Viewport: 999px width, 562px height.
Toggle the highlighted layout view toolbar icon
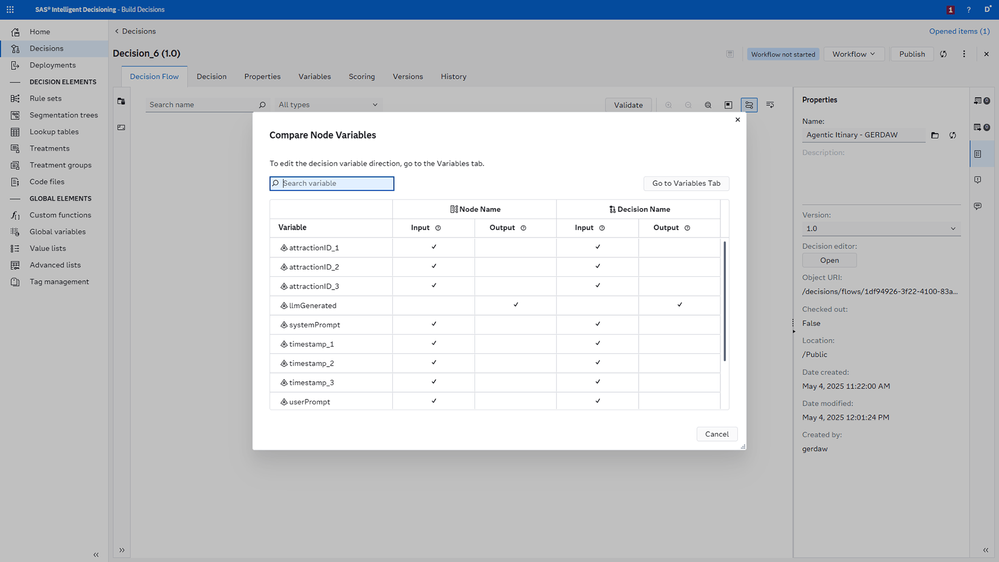click(749, 105)
